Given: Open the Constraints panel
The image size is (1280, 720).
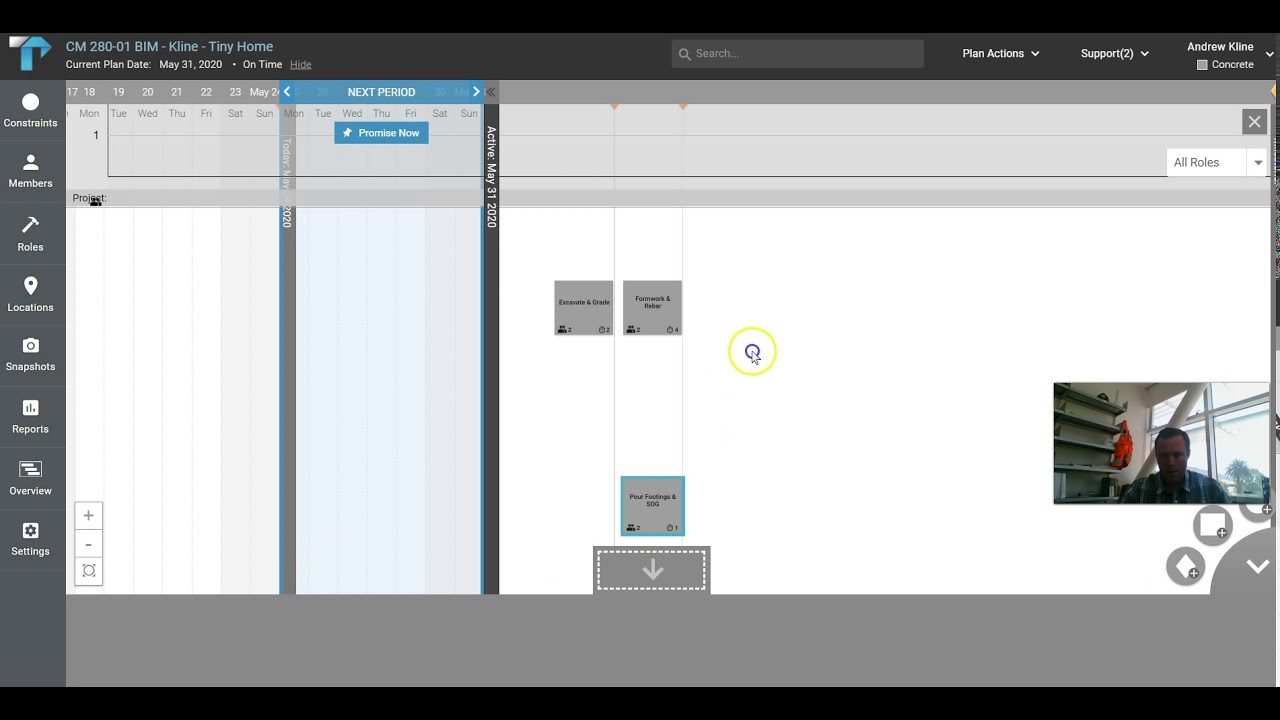Looking at the screenshot, I should point(30,111).
